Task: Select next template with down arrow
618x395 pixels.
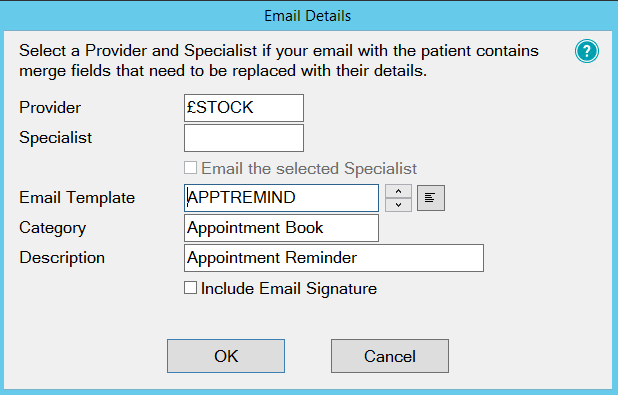Action: pos(398,205)
